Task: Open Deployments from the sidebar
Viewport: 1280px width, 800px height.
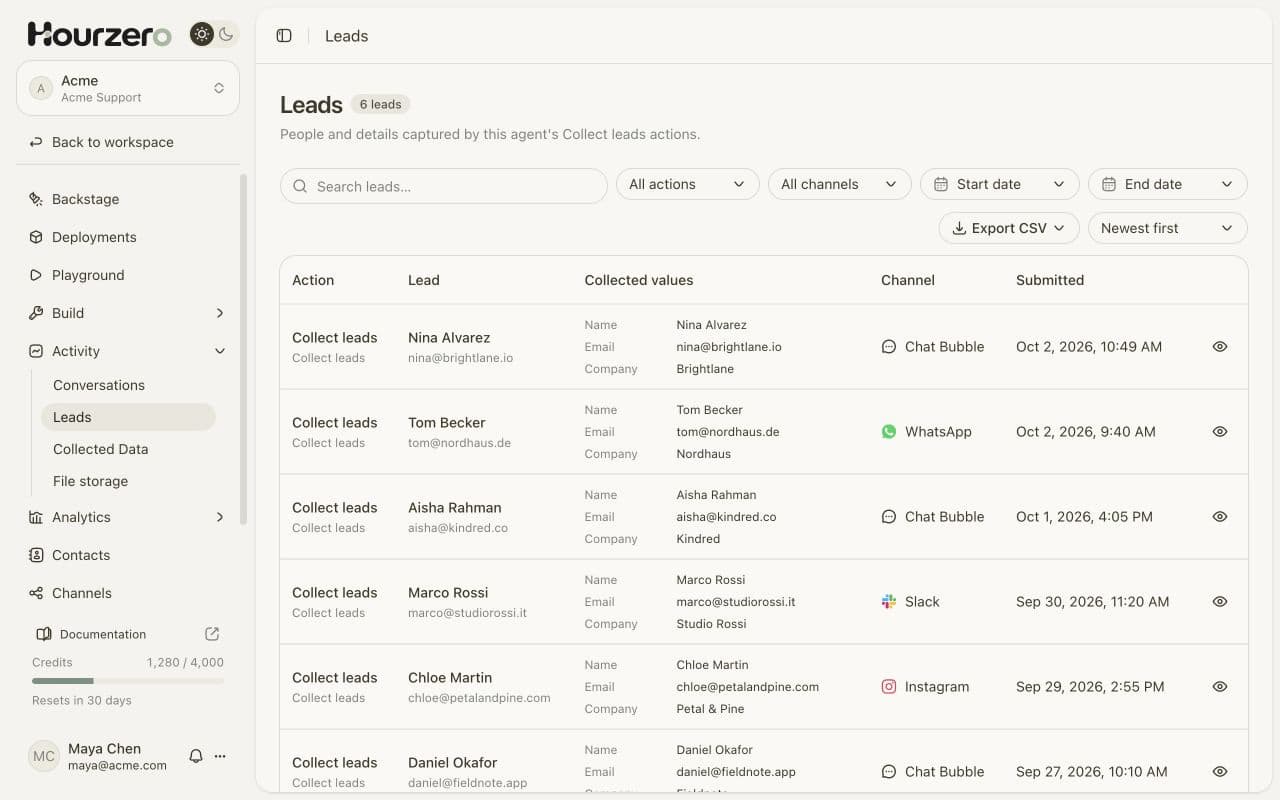Action: point(128,237)
